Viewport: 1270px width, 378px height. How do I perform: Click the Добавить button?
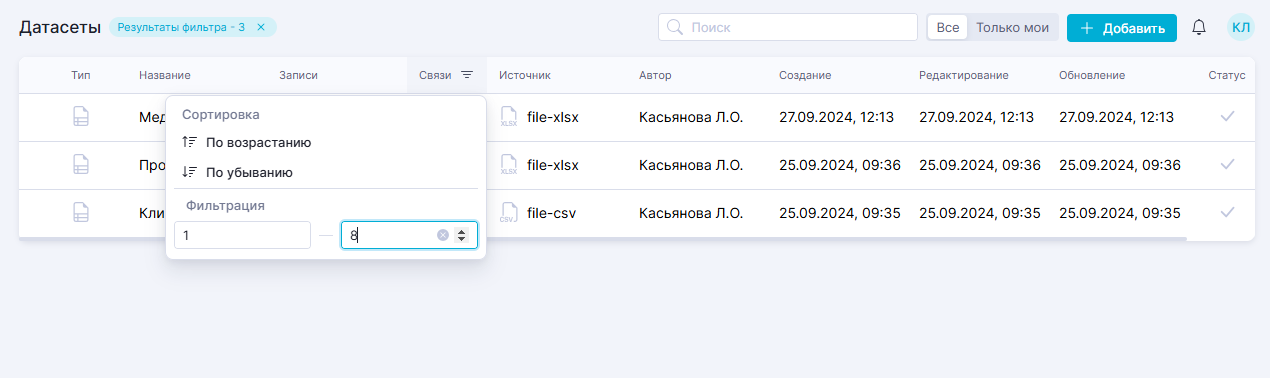[1122, 28]
